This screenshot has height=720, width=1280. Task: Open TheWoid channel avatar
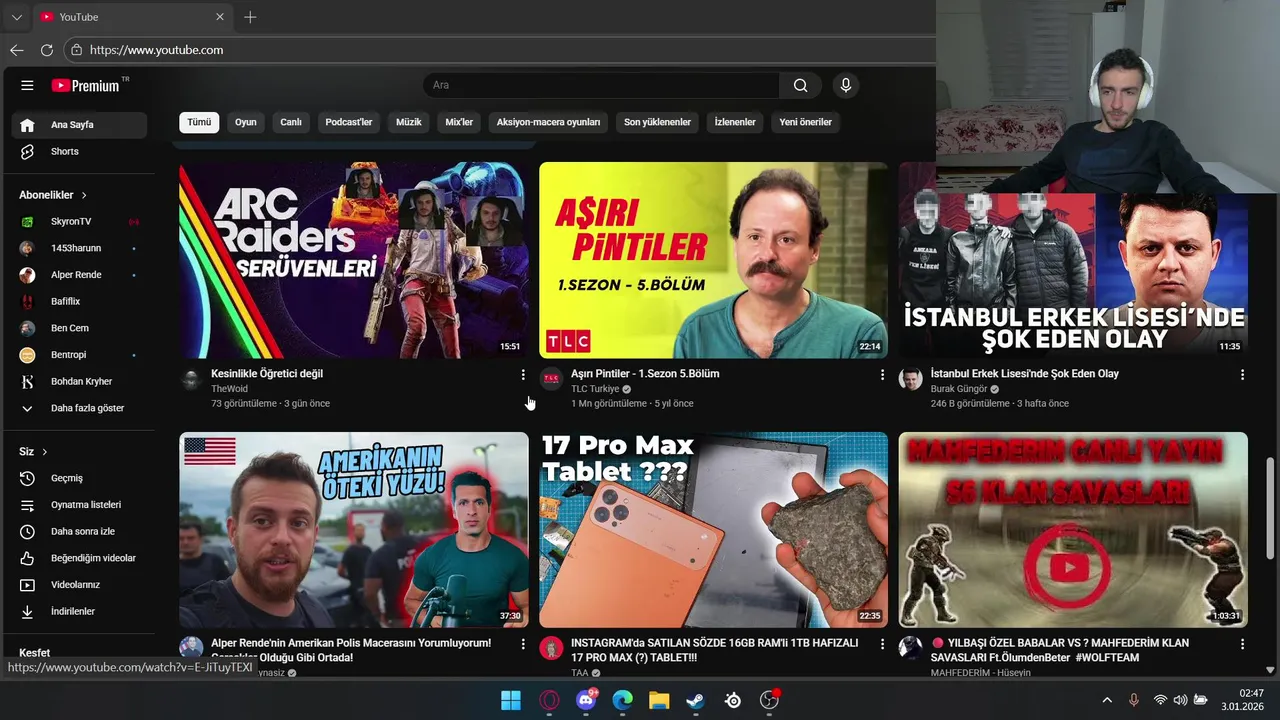tap(191, 379)
